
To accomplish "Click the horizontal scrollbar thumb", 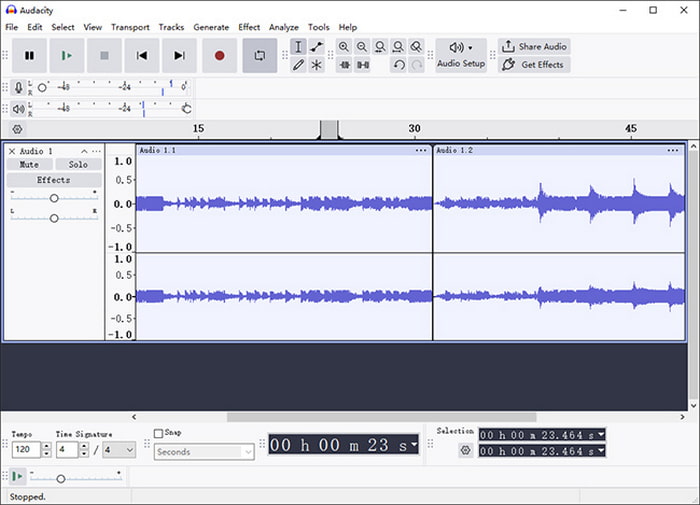I will pos(382,417).
